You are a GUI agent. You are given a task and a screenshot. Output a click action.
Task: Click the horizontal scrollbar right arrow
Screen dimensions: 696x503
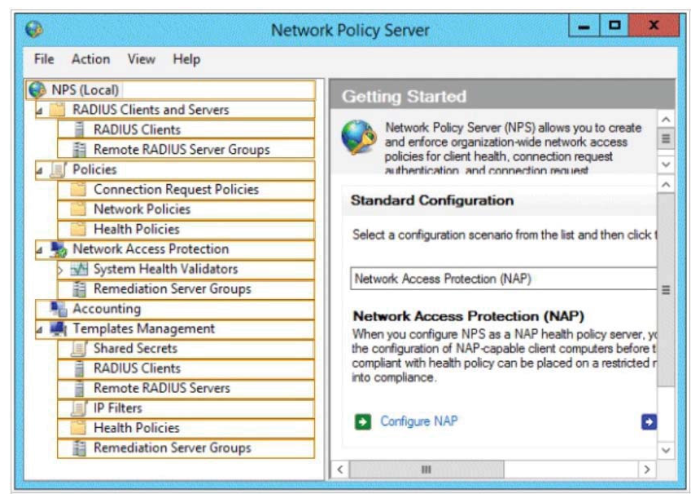point(647,469)
